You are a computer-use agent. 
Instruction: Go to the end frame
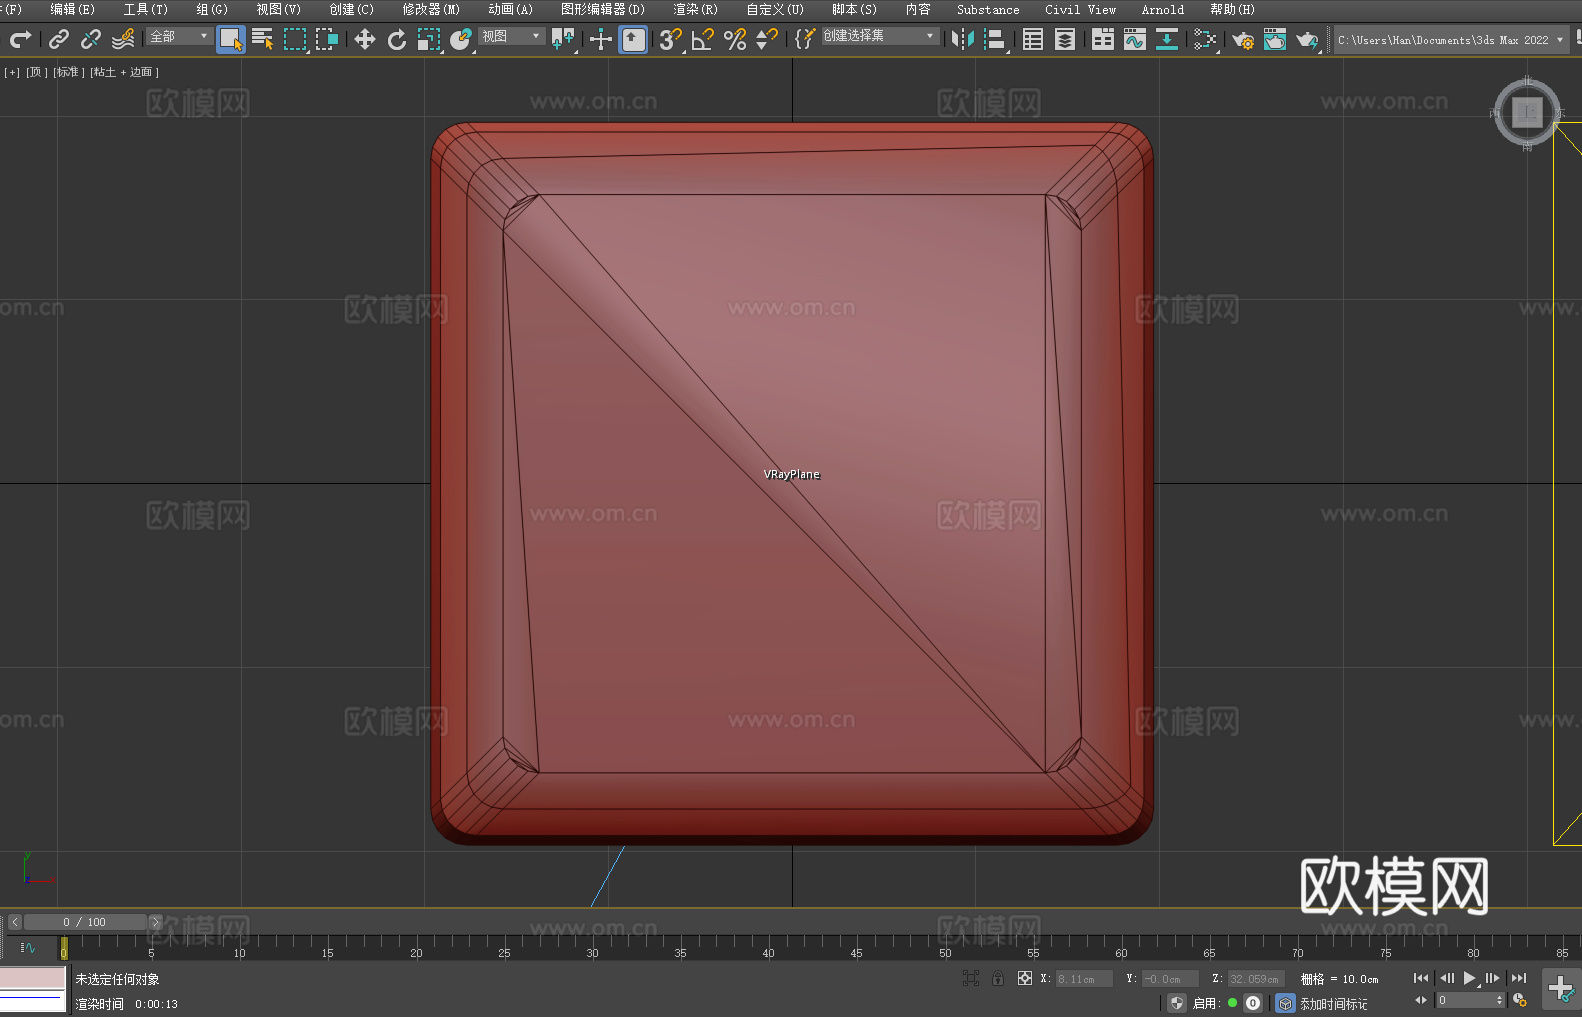[1518, 978]
